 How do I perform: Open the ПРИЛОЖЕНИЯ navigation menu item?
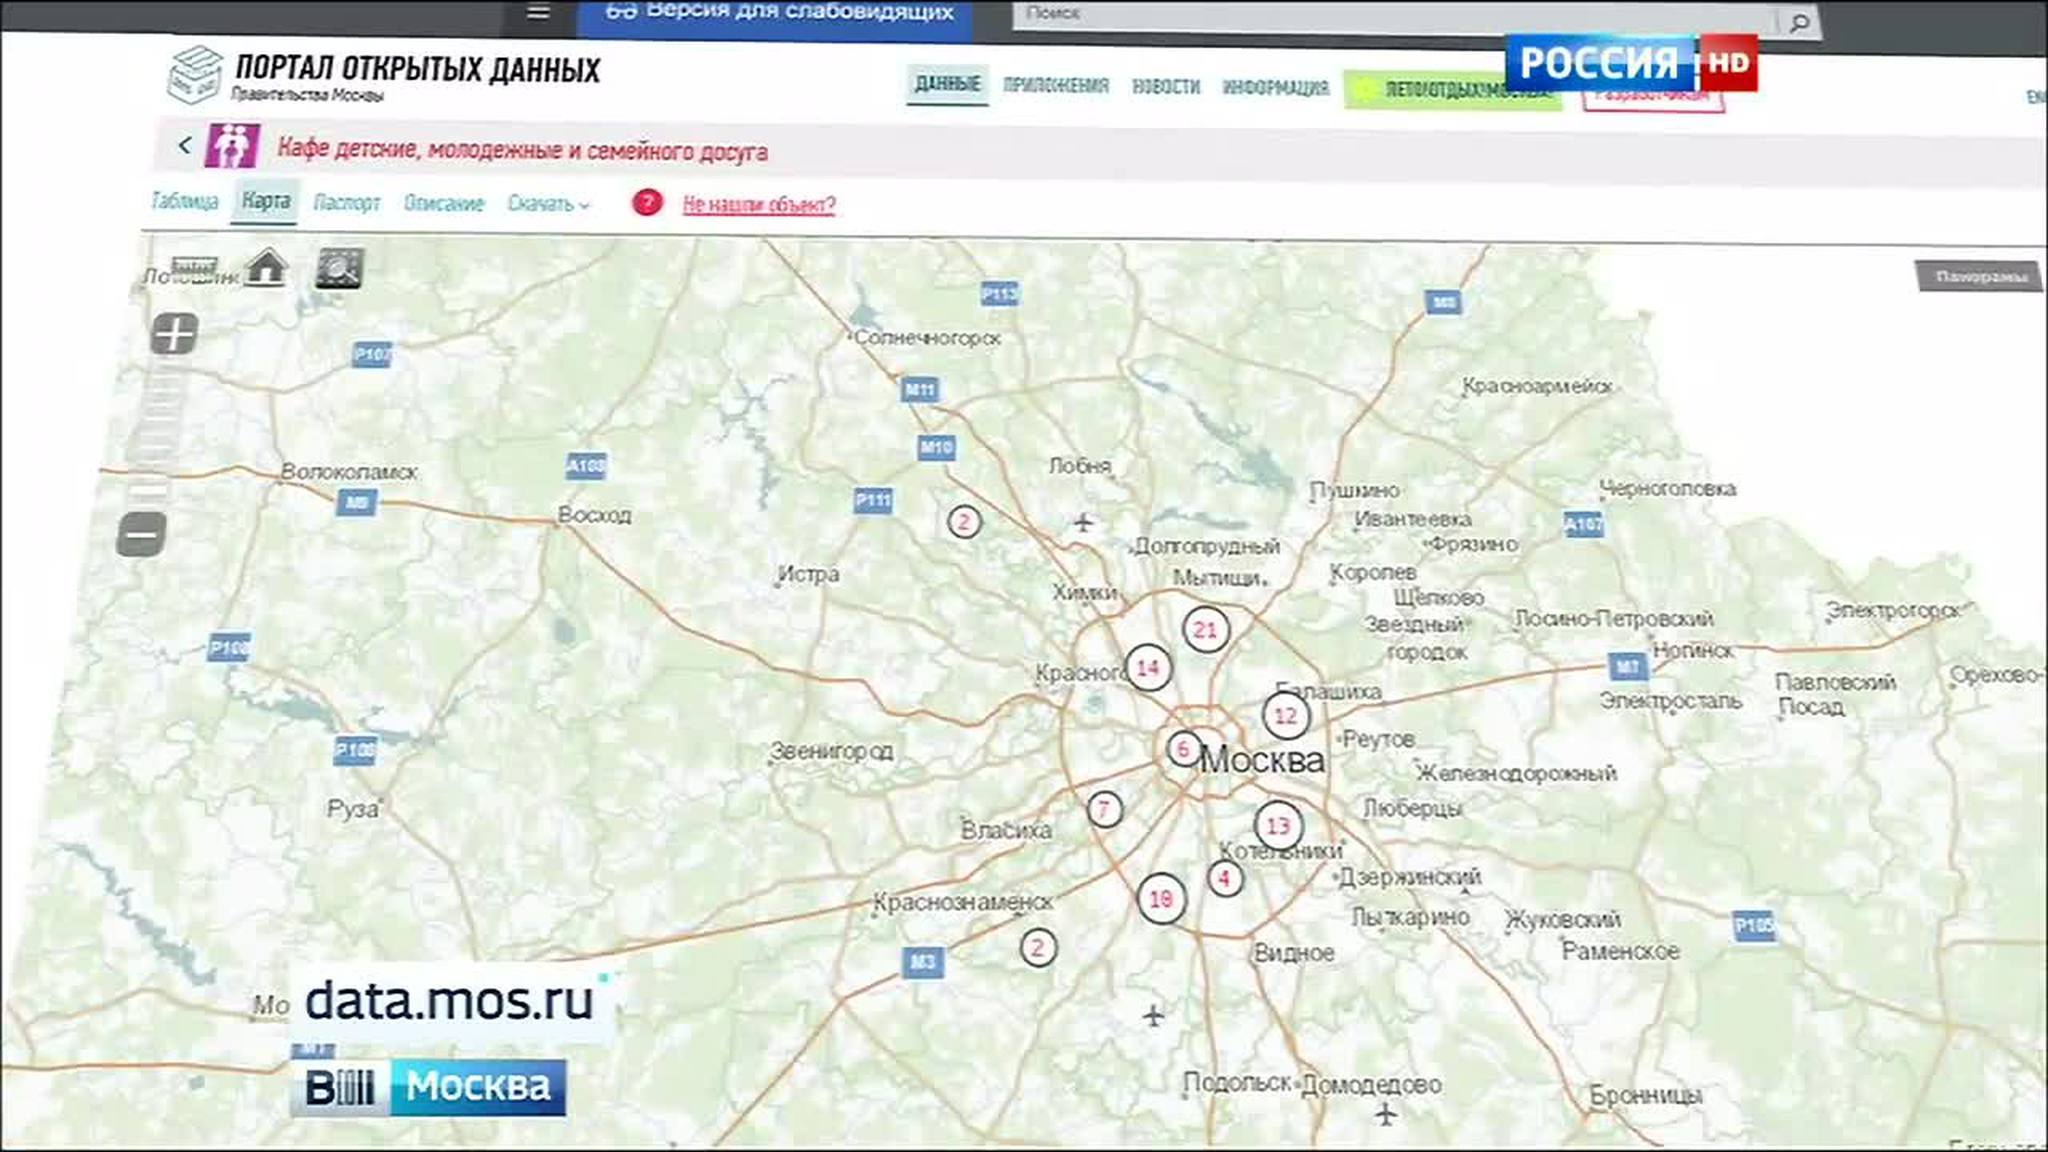point(1056,86)
